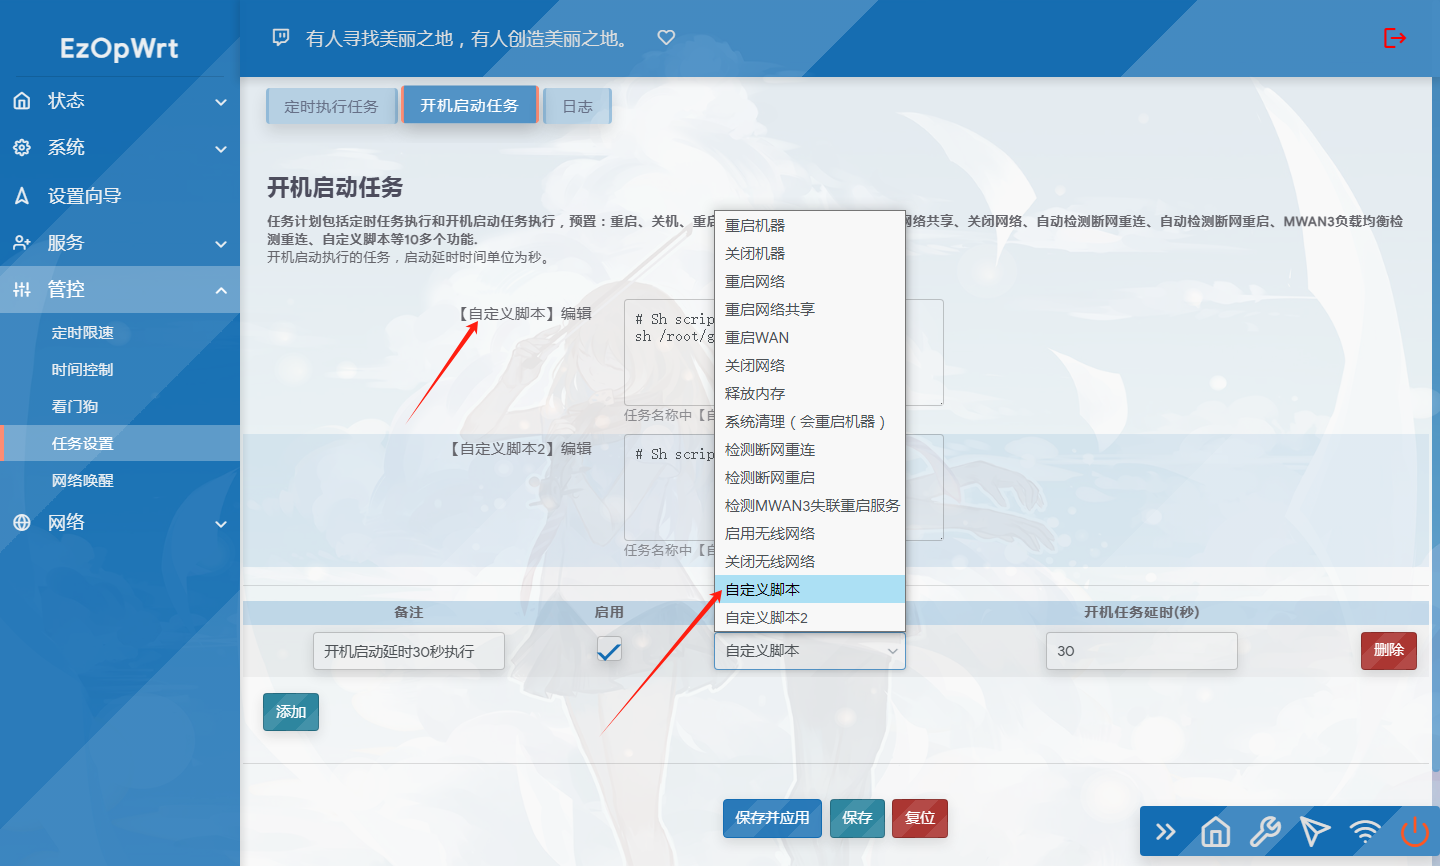Click the 备注 field reading 开机启动延时30秒执行
This screenshot has width=1440, height=866.
pos(409,651)
